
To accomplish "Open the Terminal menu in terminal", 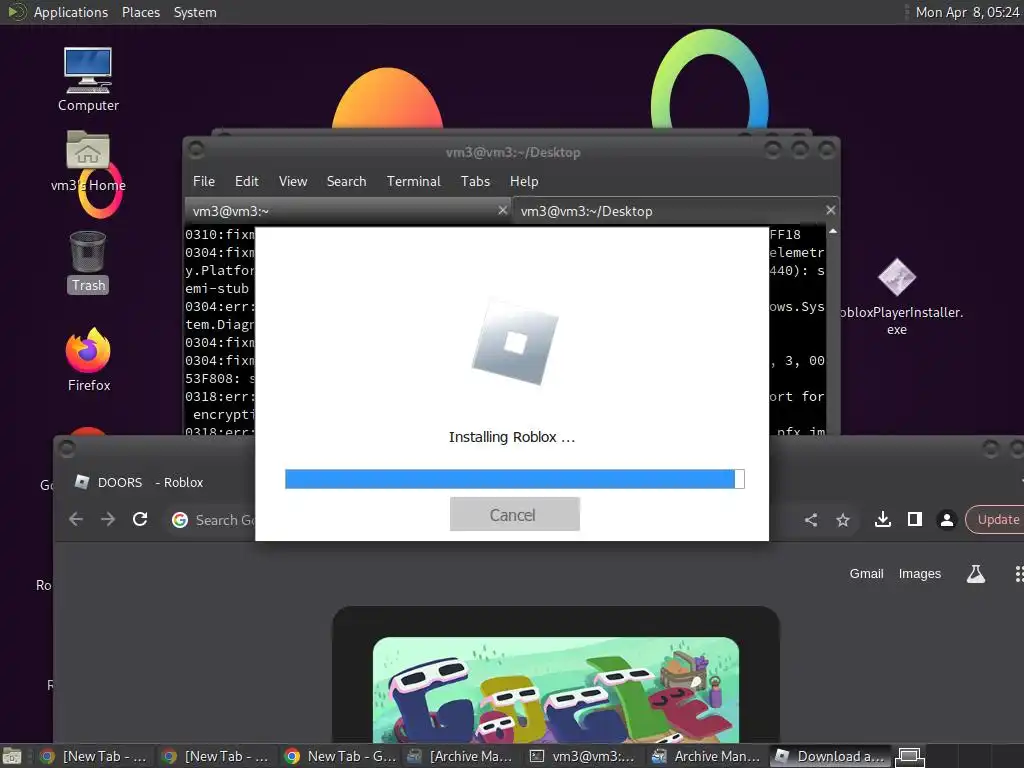I will click(413, 182).
